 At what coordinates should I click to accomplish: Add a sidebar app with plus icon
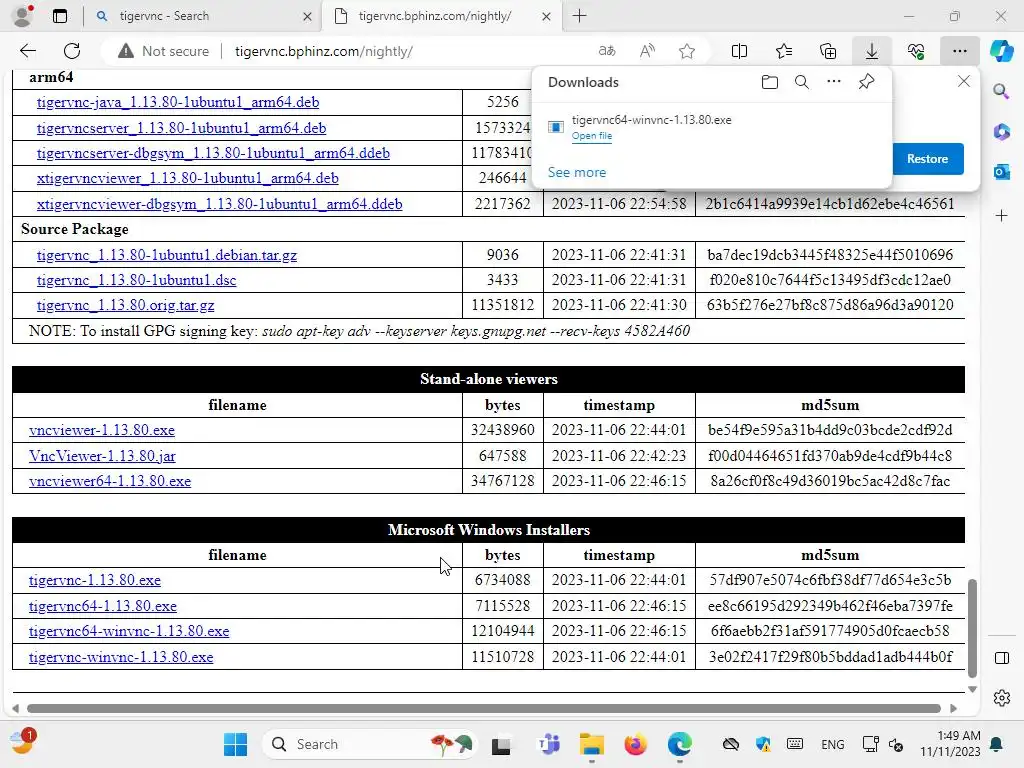click(1001, 216)
